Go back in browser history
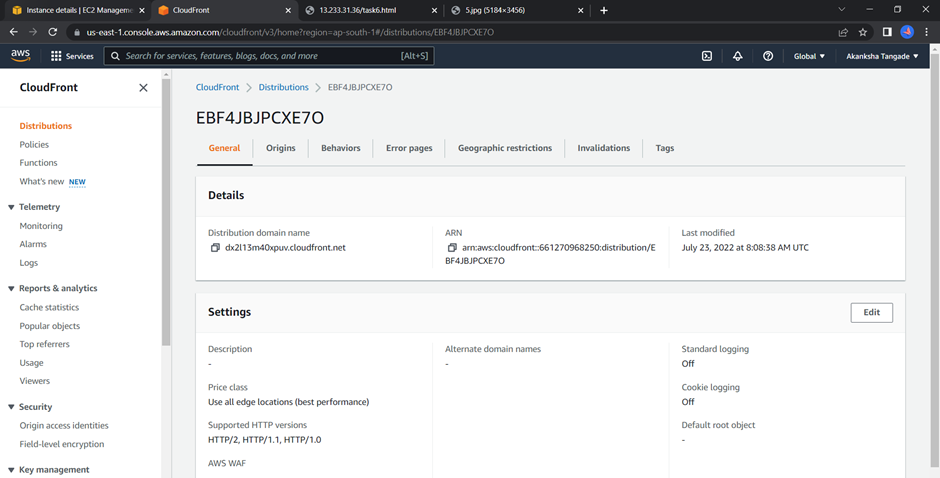Viewport: 940px width, 478px height. tap(14, 32)
